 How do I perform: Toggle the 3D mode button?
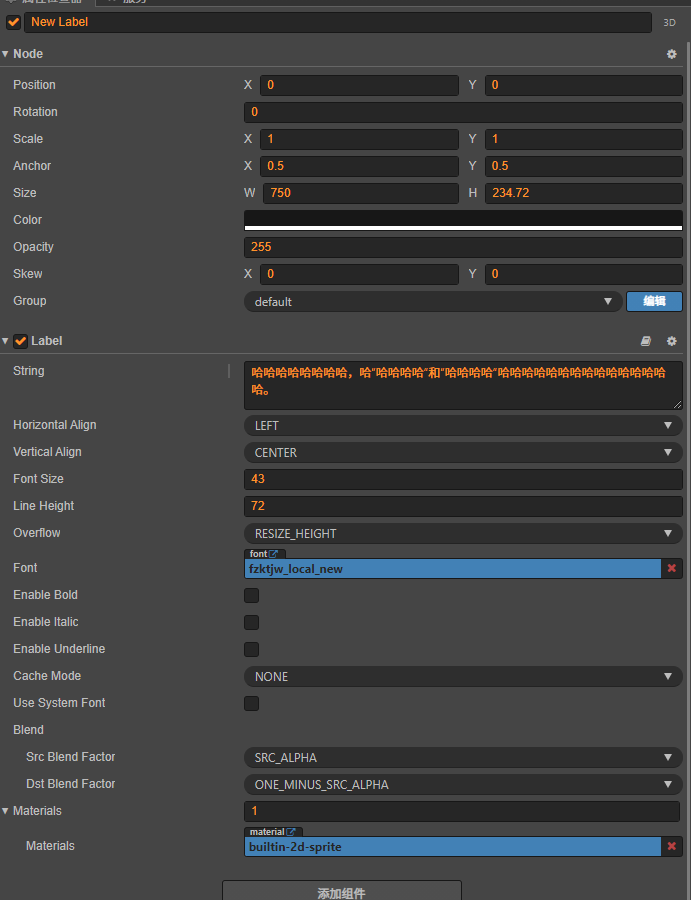[x=670, y=22]
